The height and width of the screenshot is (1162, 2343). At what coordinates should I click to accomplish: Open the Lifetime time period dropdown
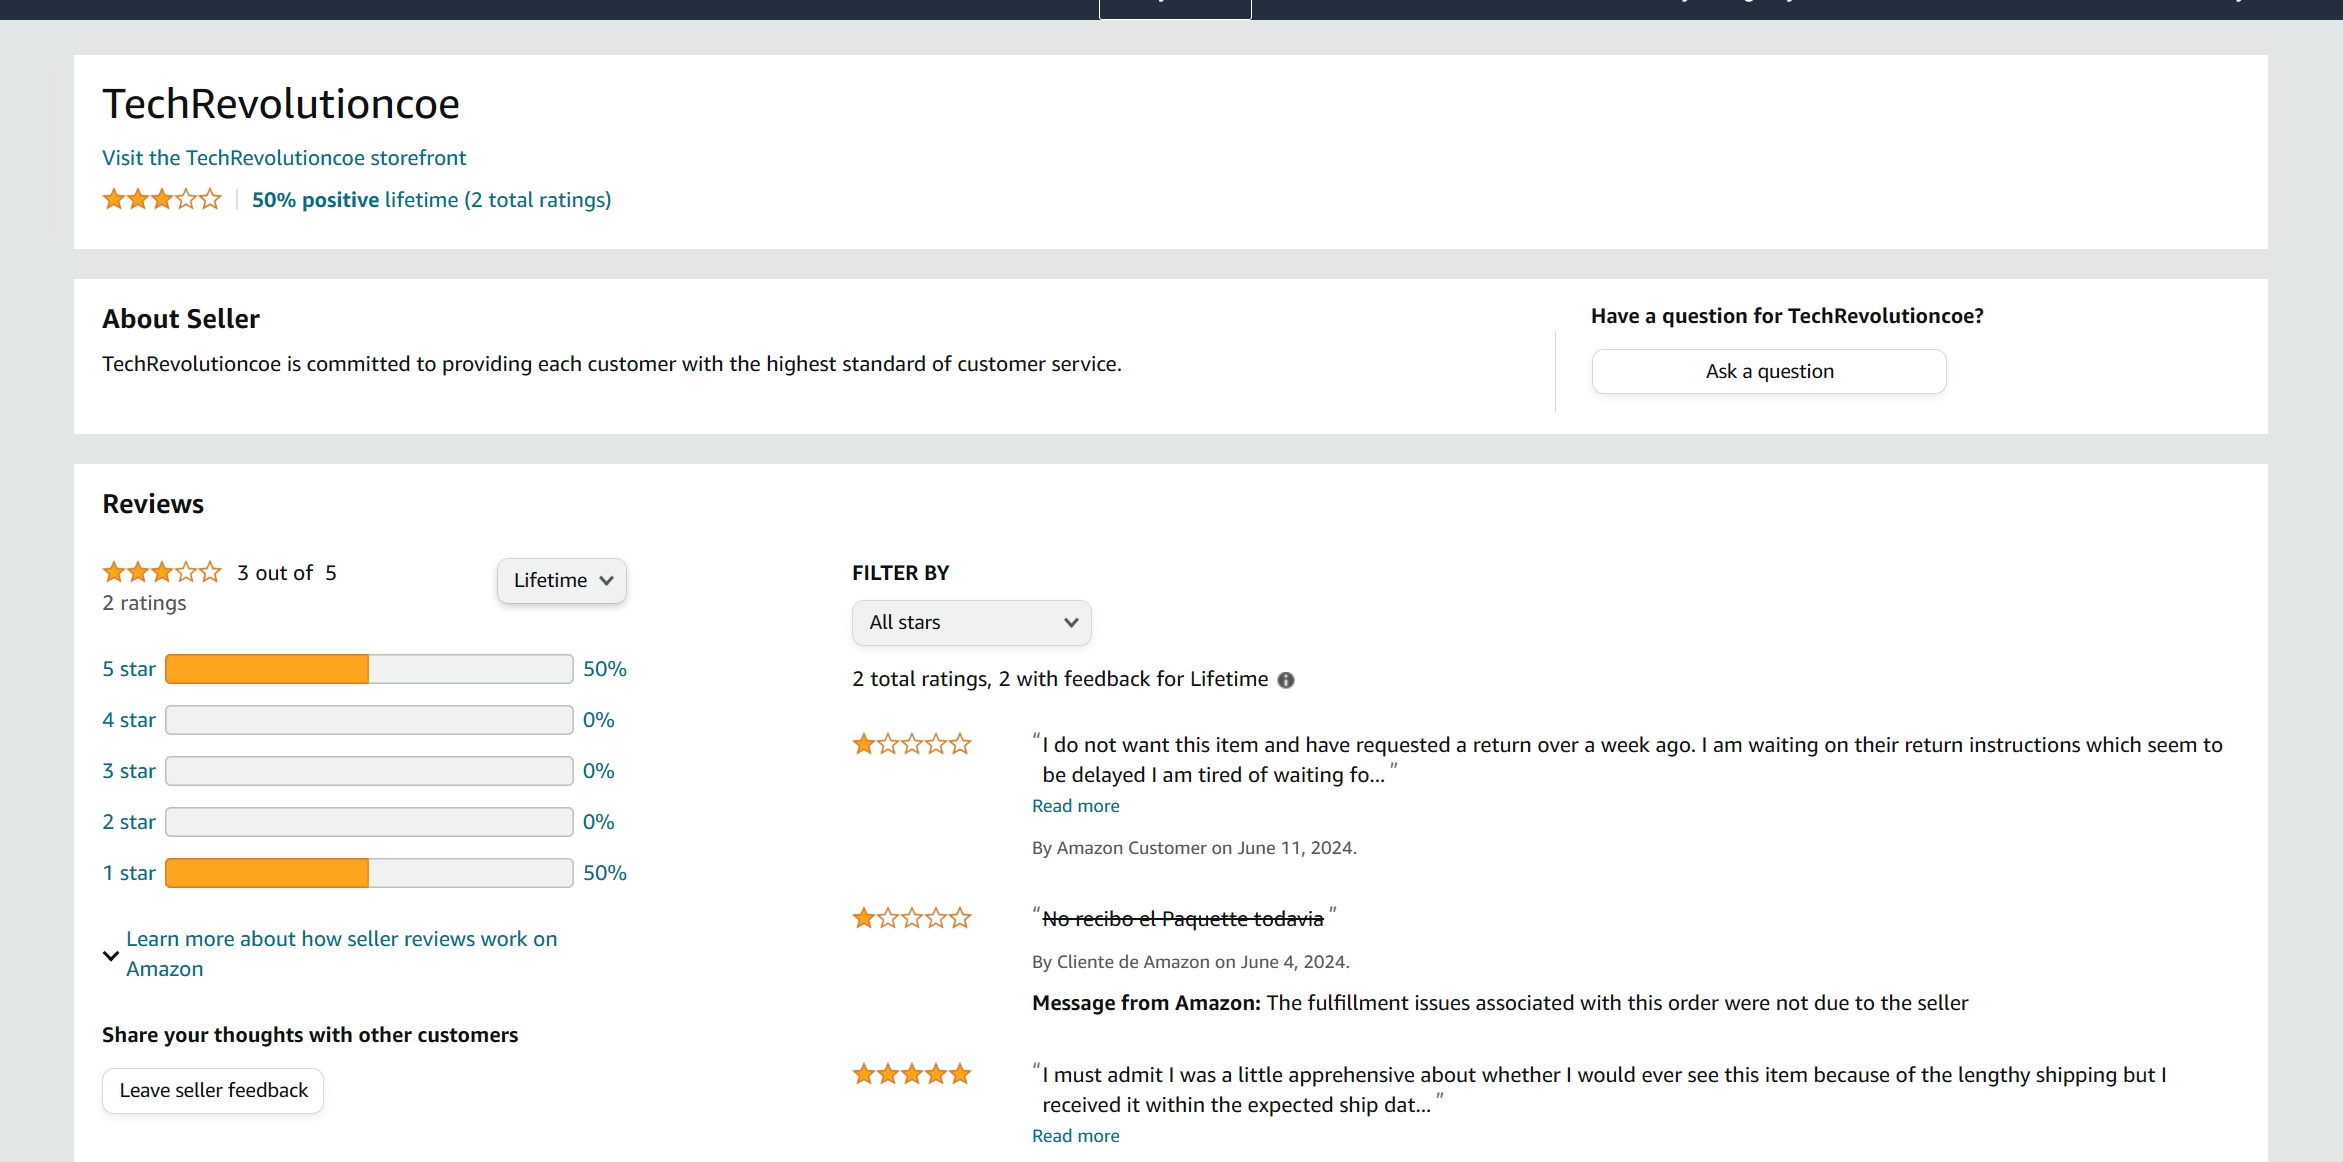562,580
